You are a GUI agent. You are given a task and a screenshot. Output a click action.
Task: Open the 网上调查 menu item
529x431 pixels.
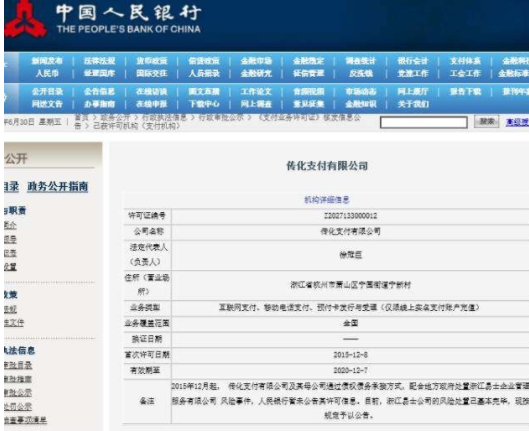tap(256, 104)
